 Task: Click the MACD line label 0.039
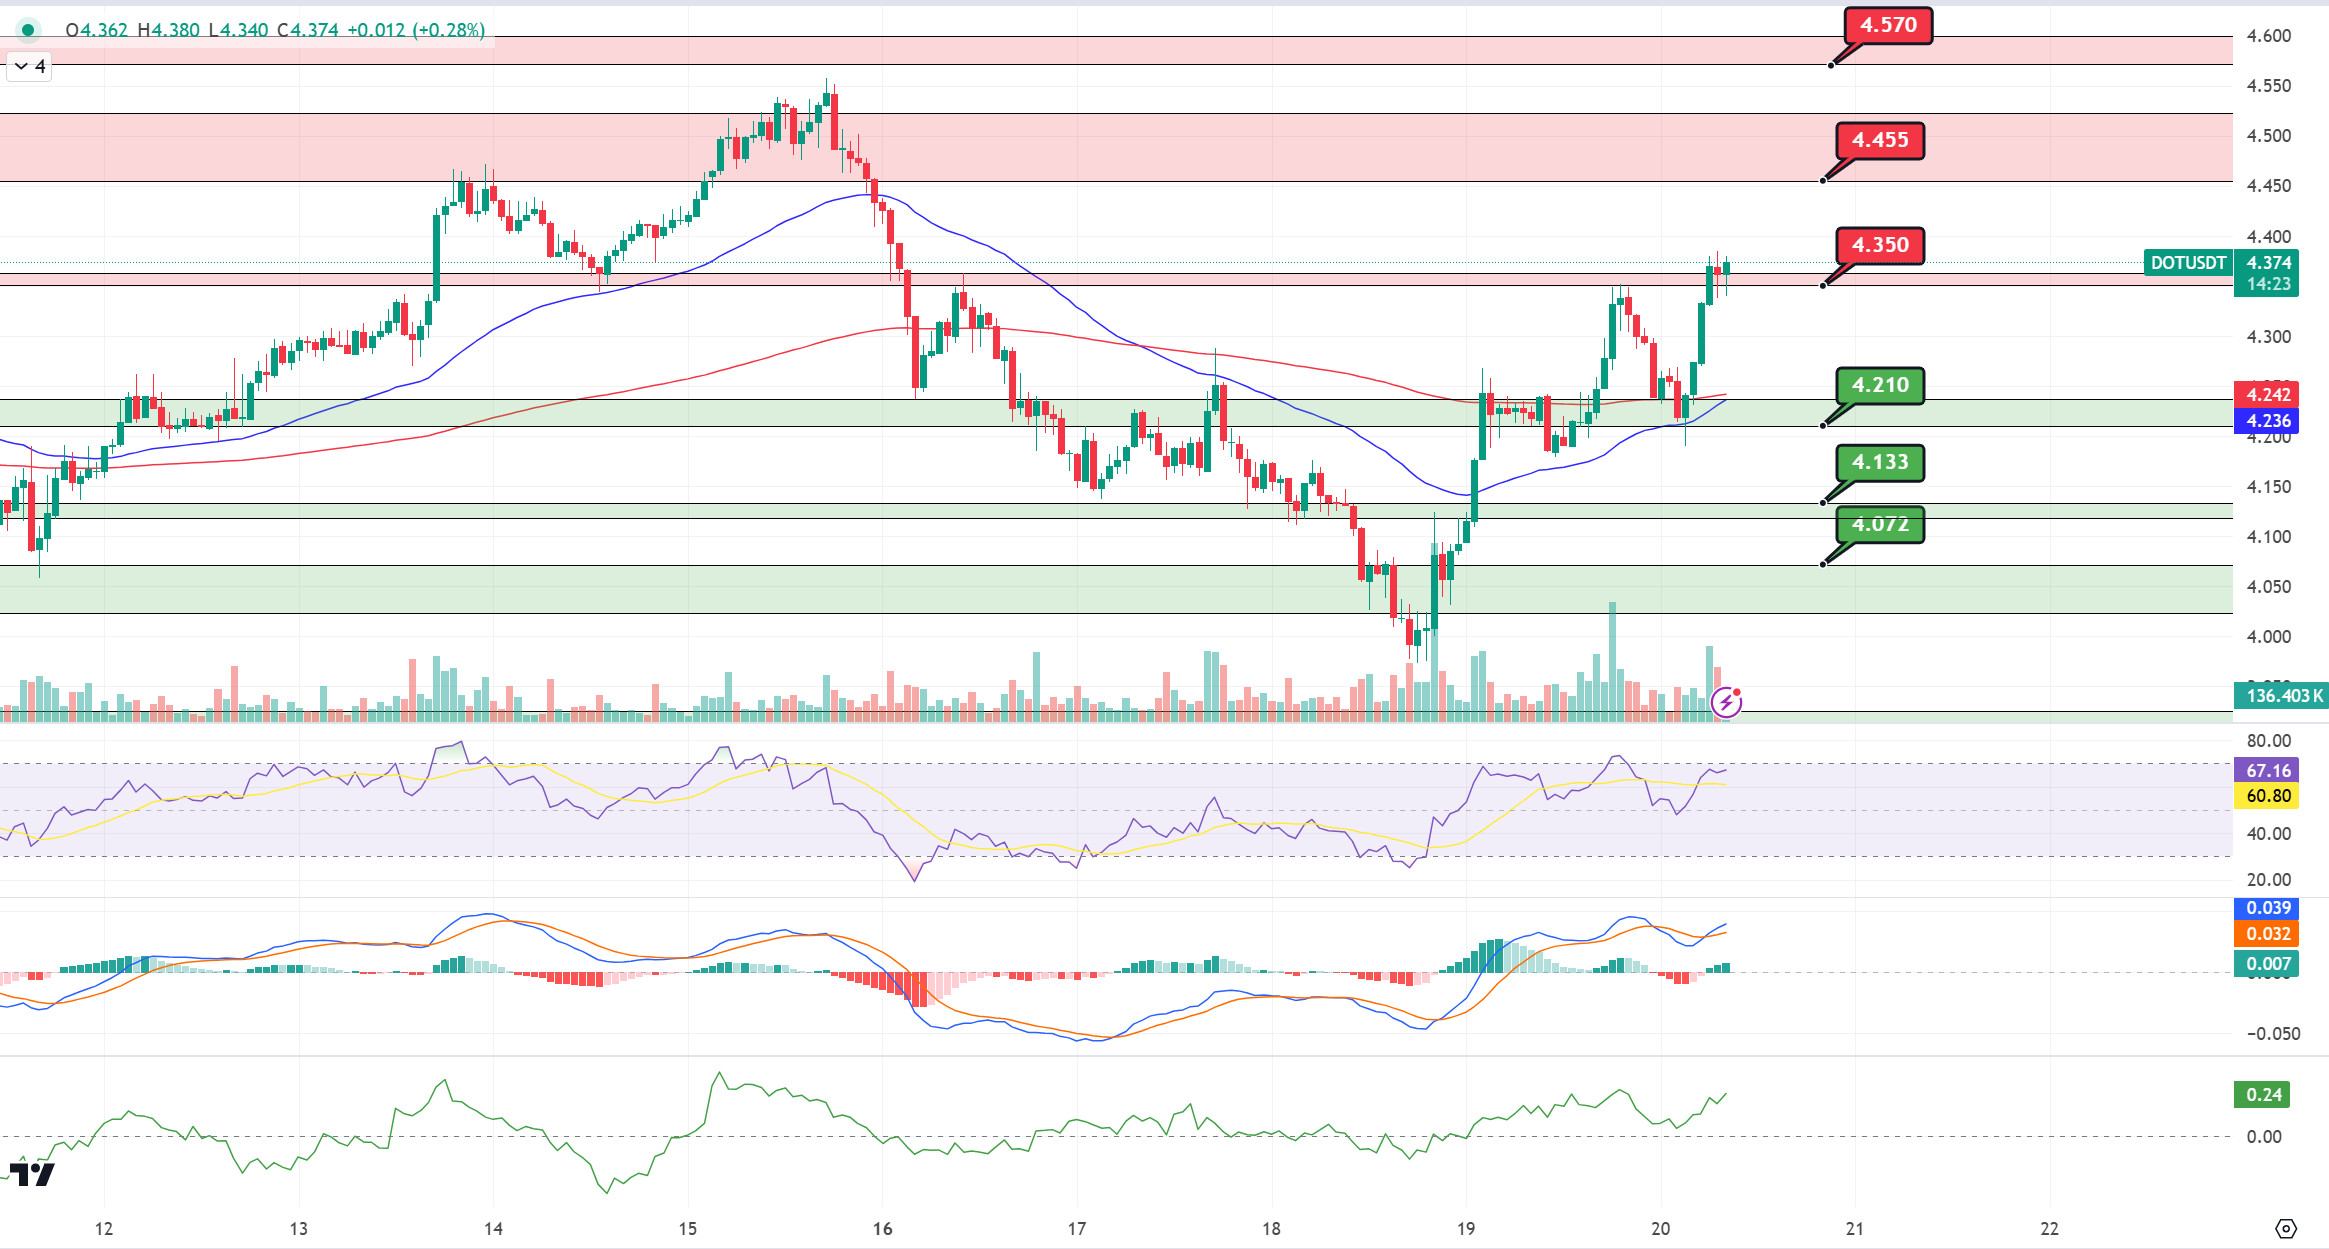click(x=2266, y=908)
